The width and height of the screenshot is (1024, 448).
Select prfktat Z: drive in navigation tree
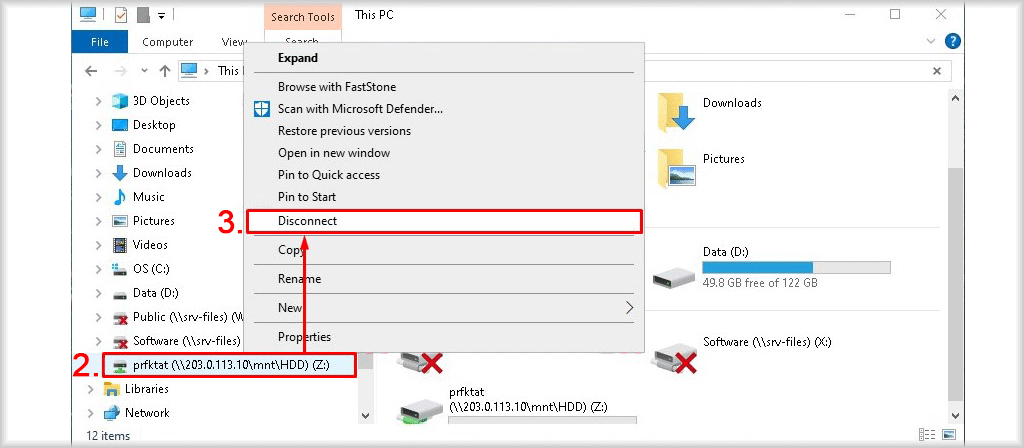(230, 365)
